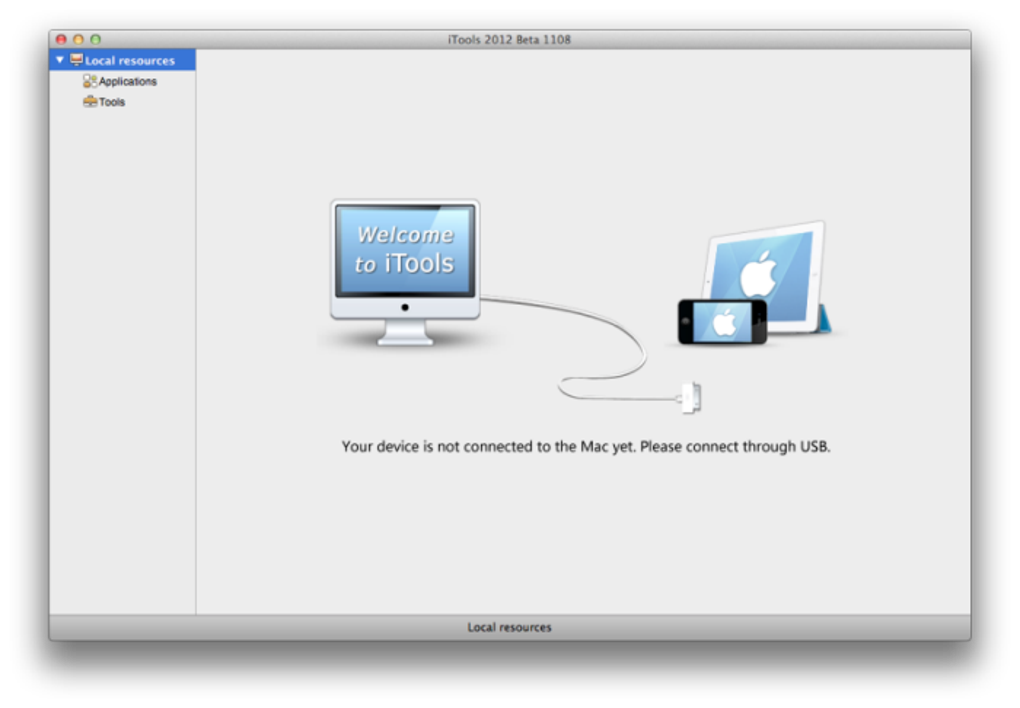Open Applications in the sidebar
This screenshot has width=1020, height=708.
128,81
